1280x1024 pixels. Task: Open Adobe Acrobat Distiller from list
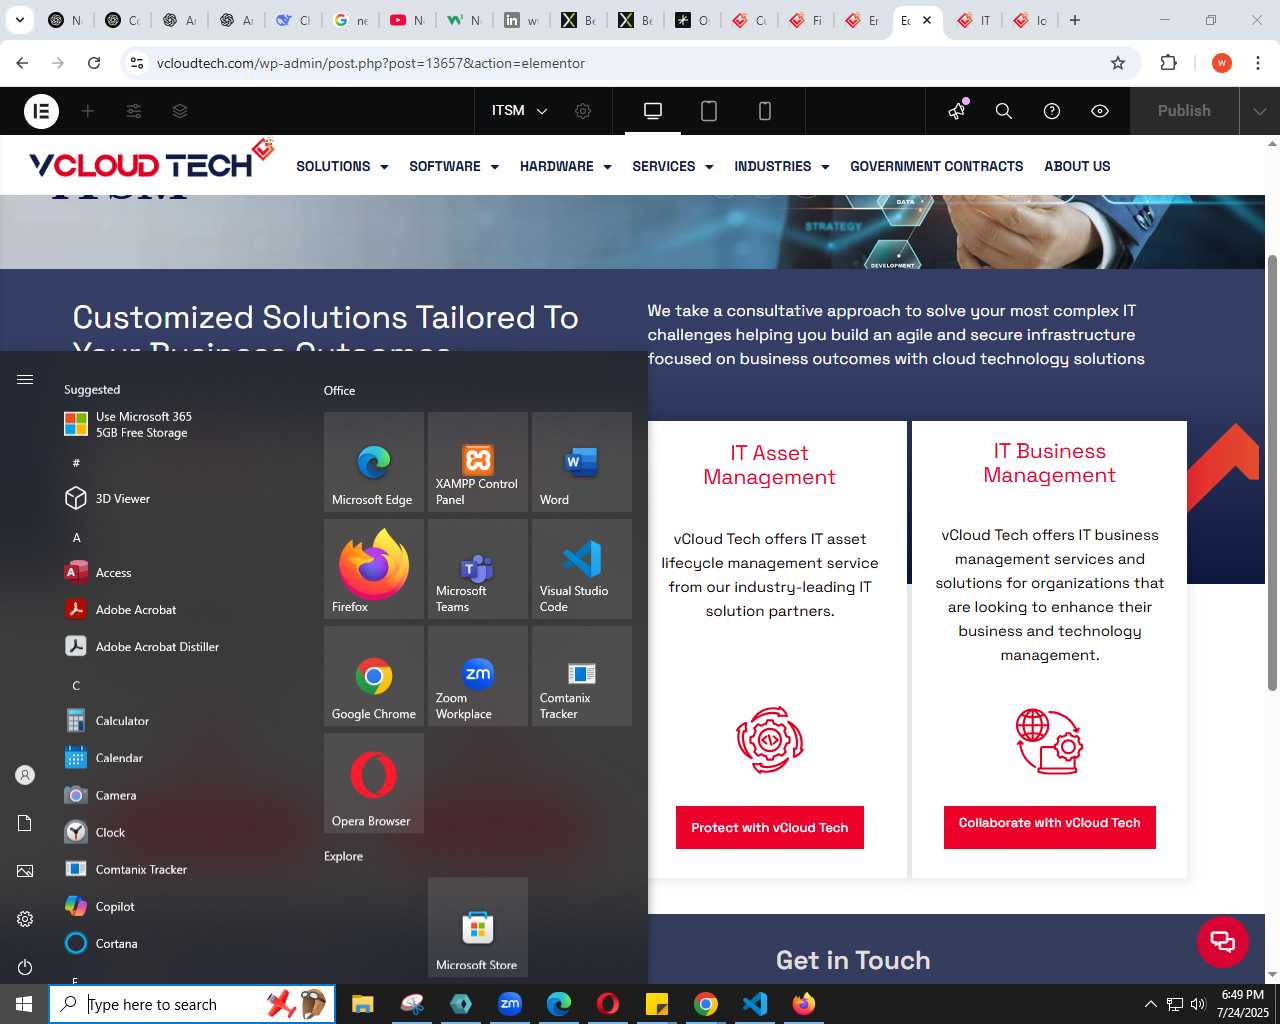(x=180, y=646)
